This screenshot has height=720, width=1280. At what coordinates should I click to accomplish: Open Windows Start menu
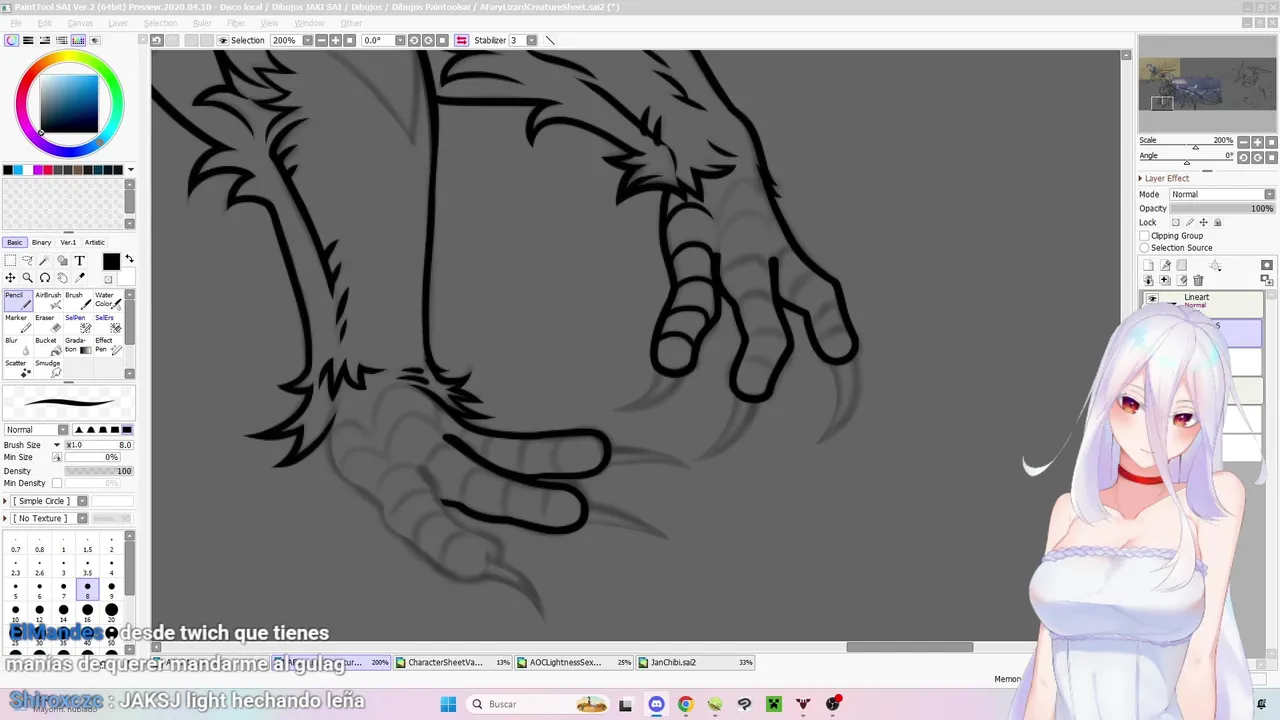[x=448, y=704]
